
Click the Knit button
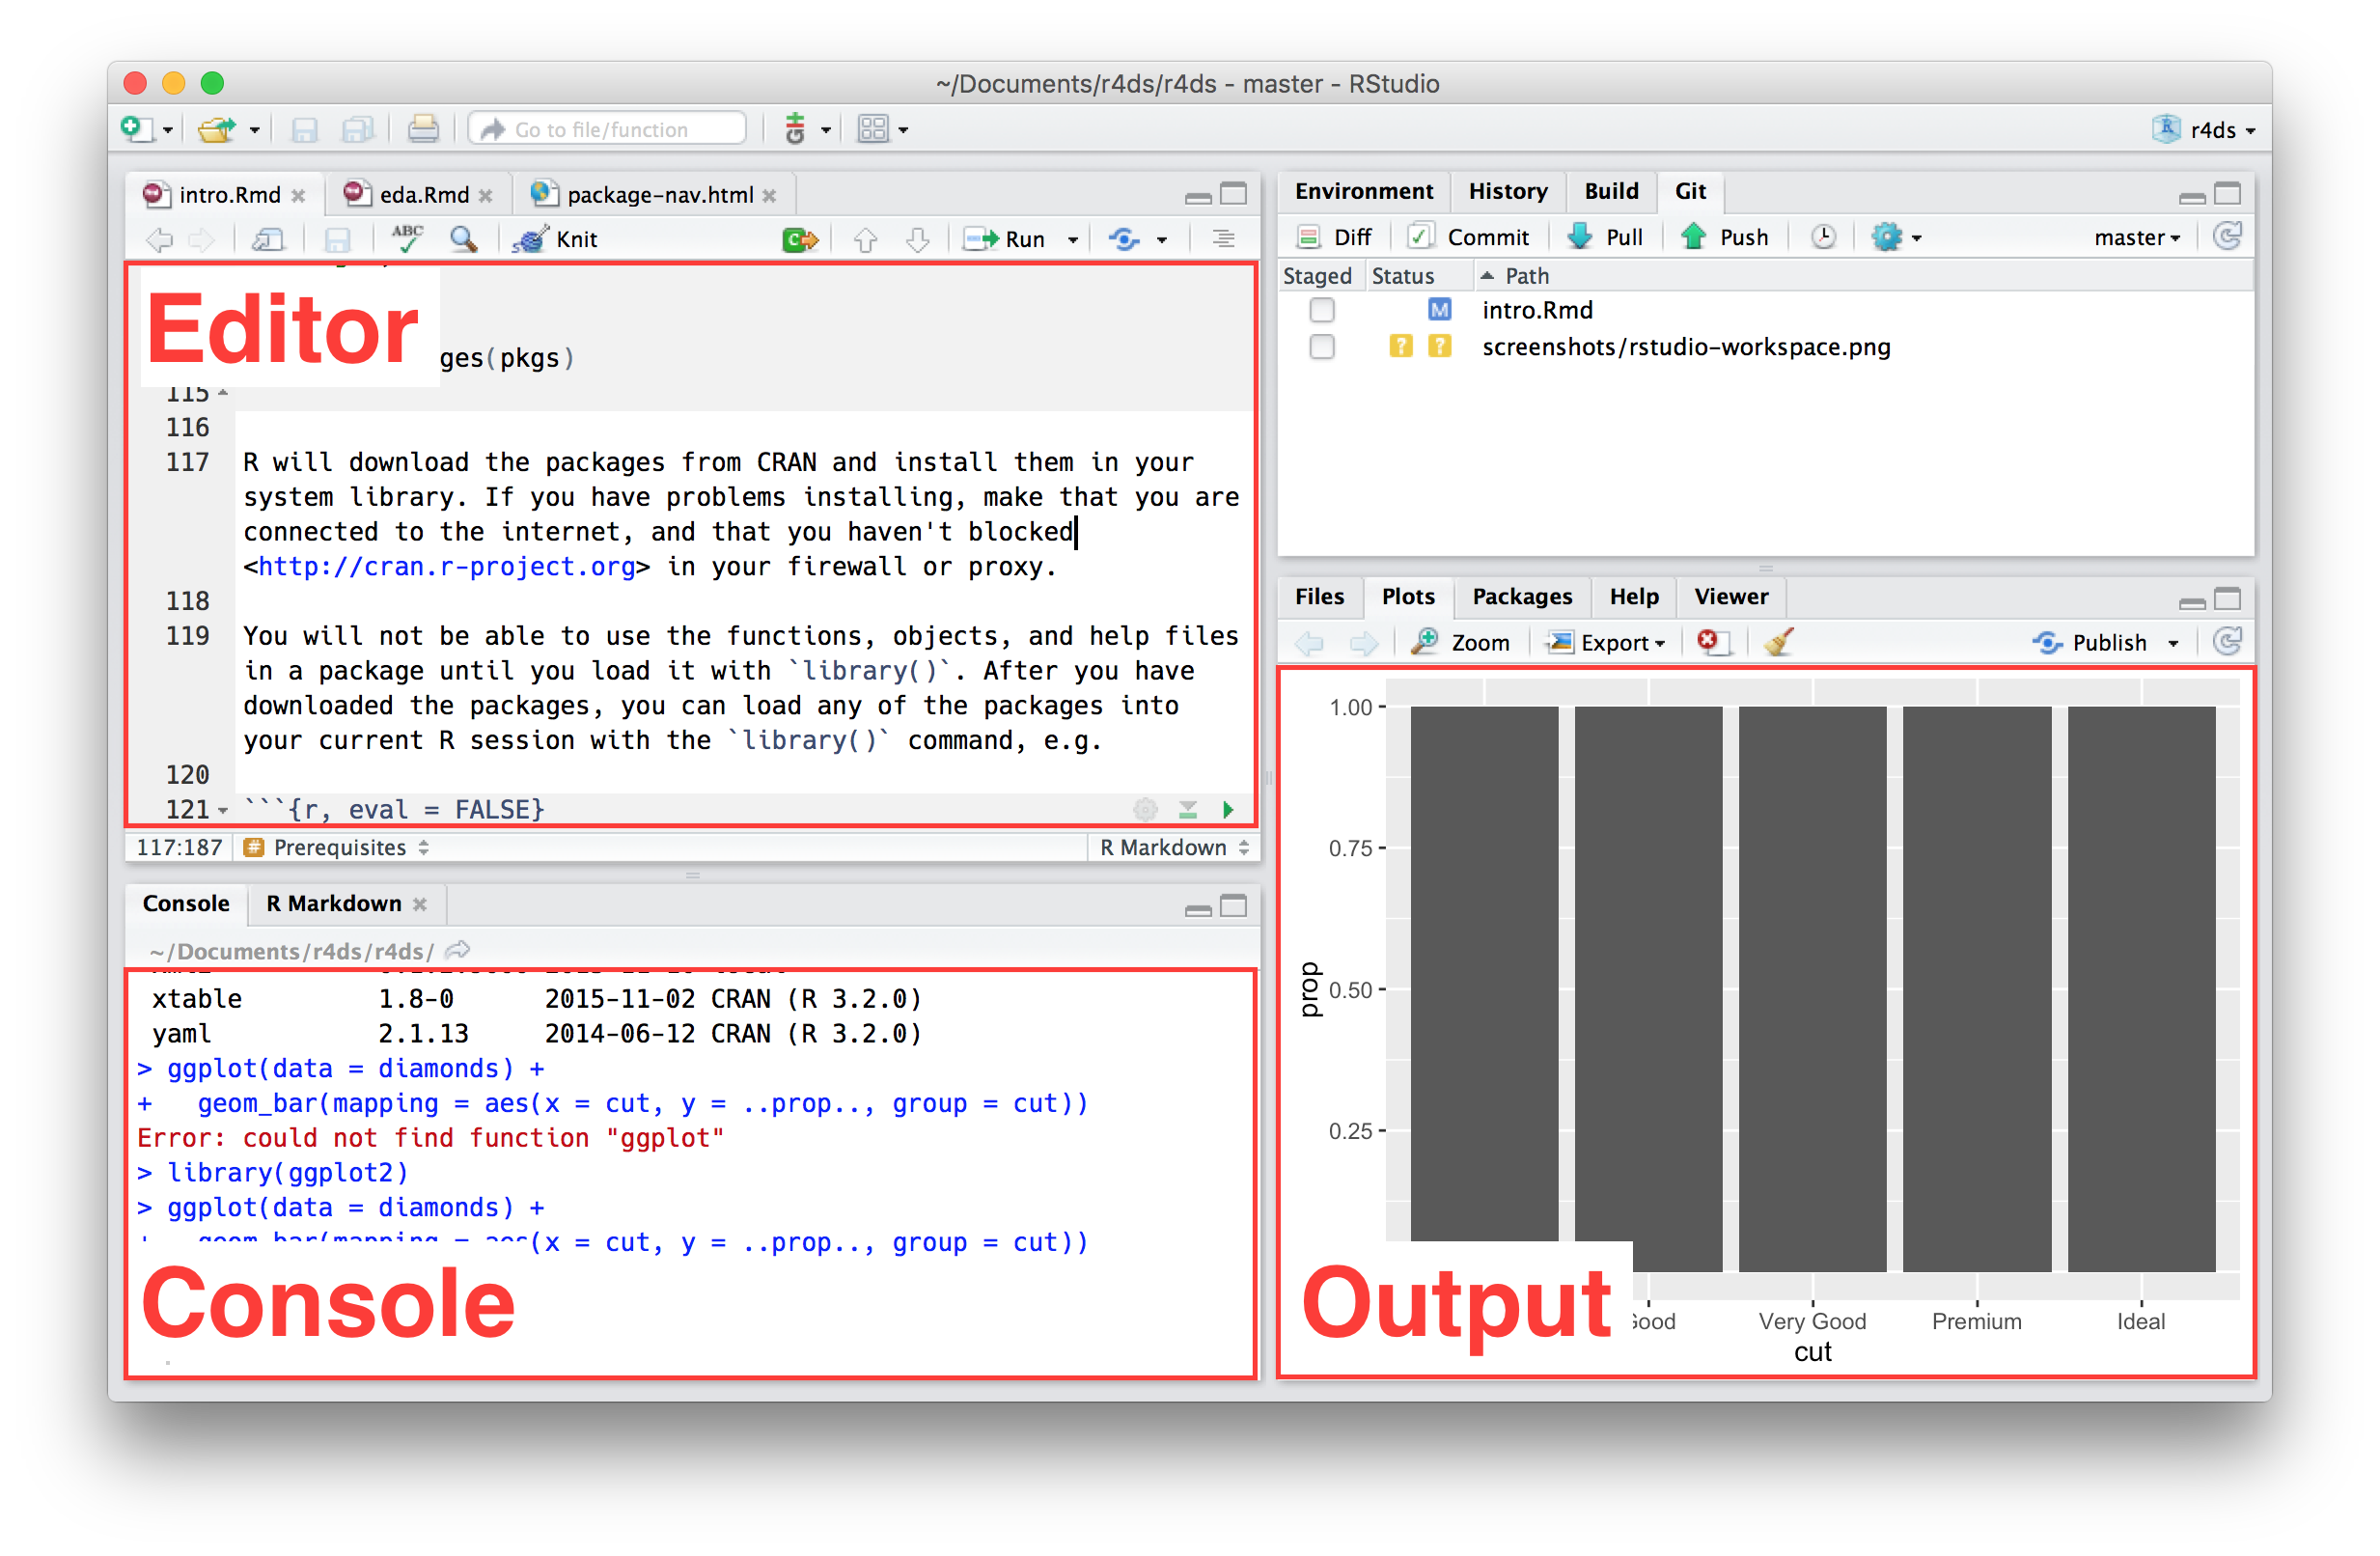tap(556, 239)
